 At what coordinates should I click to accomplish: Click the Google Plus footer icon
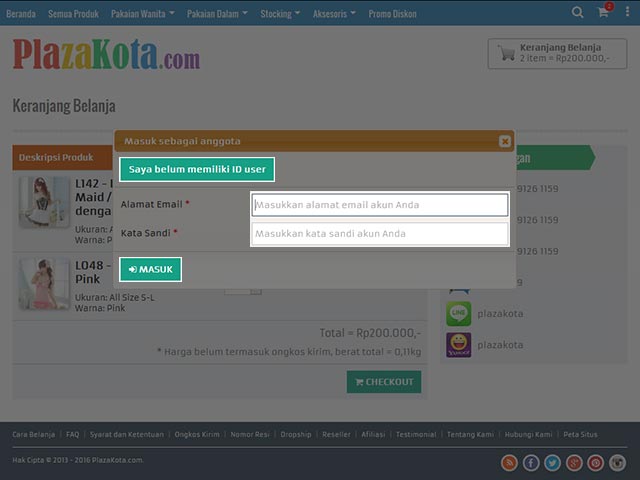pos(574,462)
